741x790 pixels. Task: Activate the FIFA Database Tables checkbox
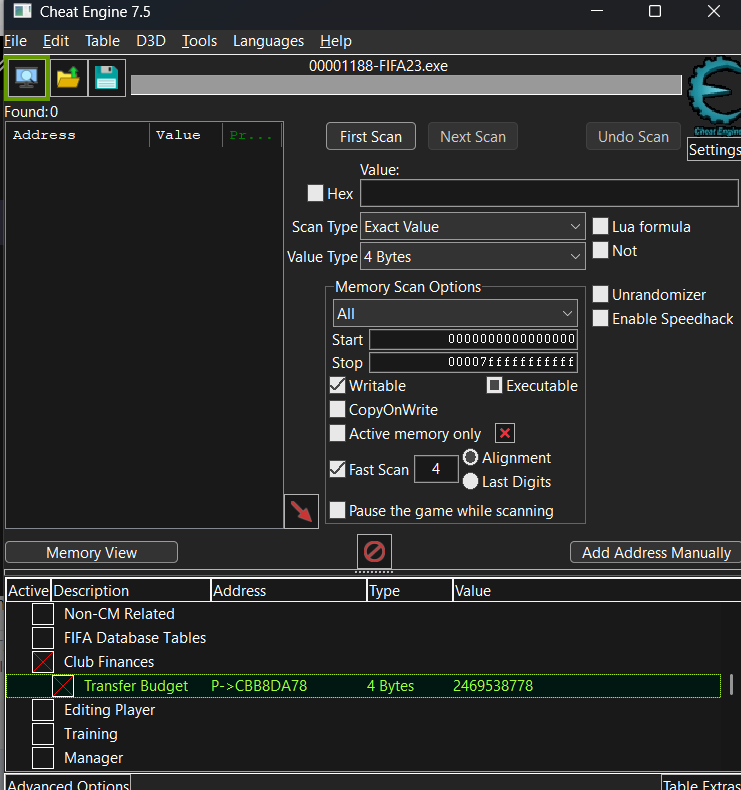click(x=43, y=638)
